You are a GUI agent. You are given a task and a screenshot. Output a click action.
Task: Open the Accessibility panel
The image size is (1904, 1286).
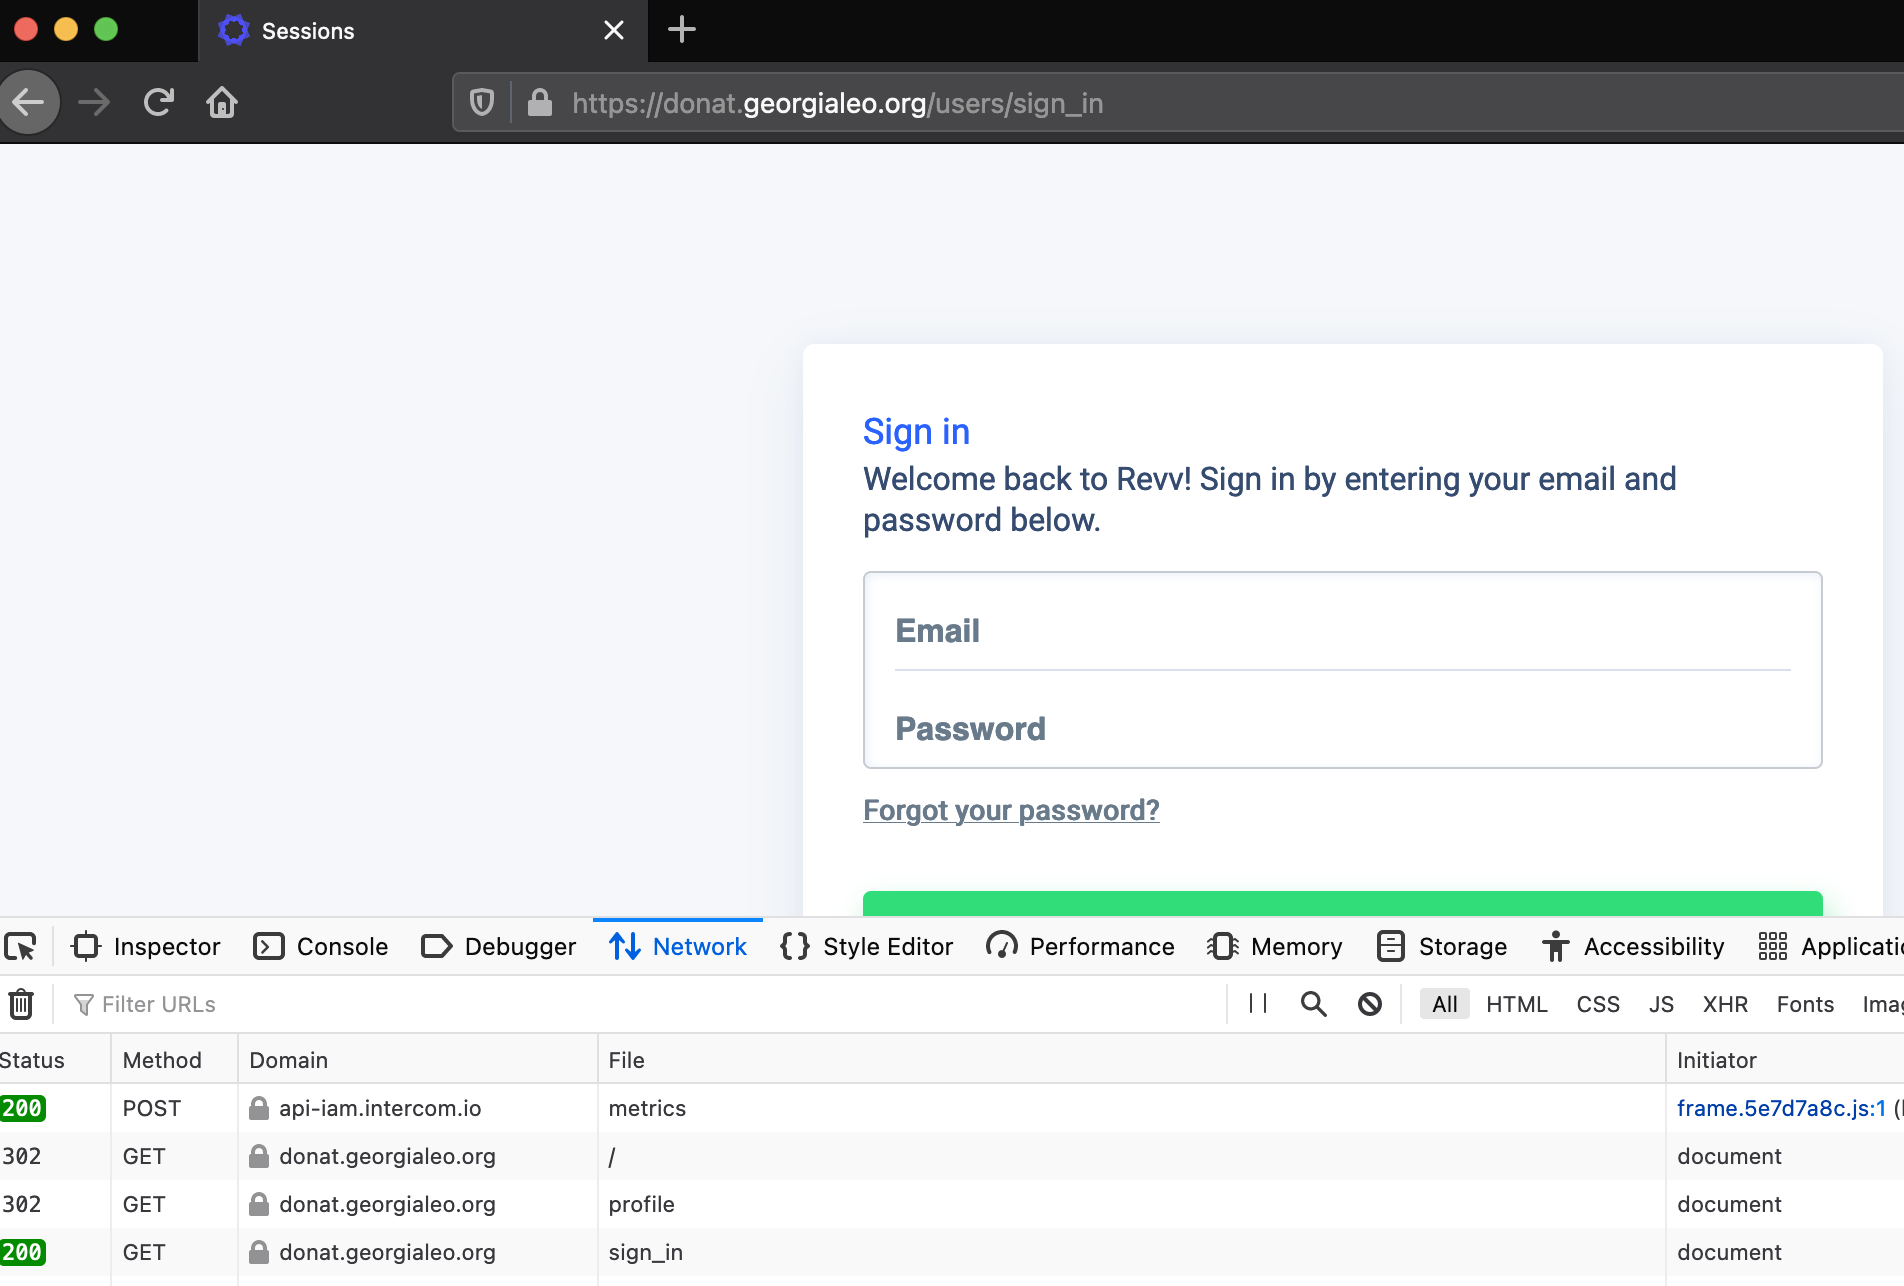(x=1634, y=946)
